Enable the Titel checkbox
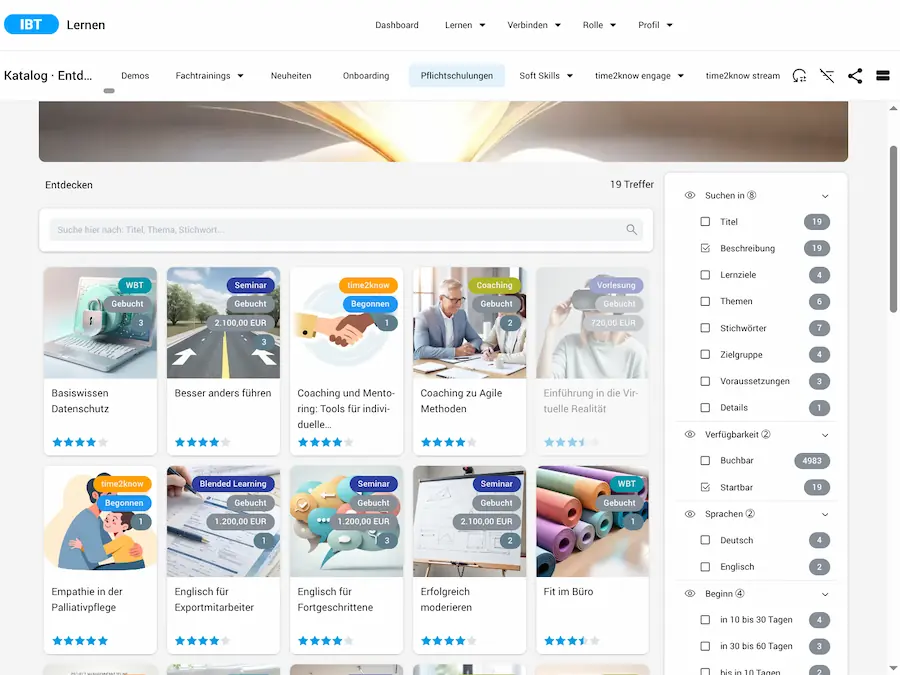The height and width of the screenshot is (675, 900). (x=705, y=222)
